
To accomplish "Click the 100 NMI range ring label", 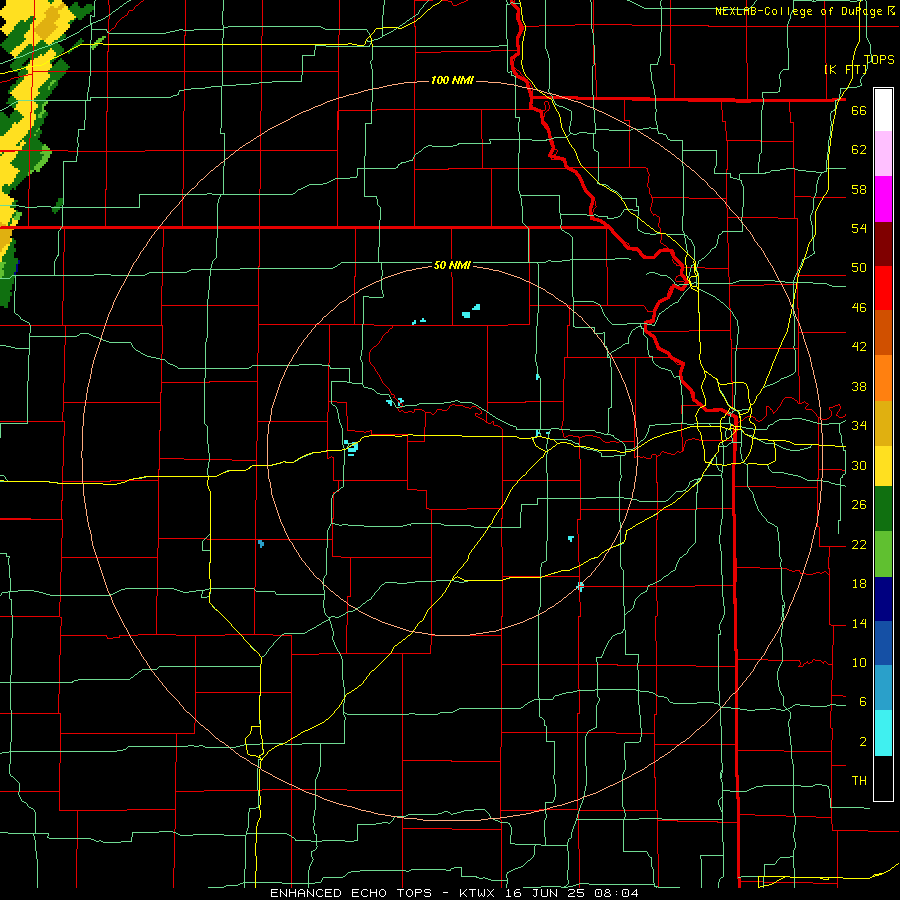I will click(x=452, y=80).
